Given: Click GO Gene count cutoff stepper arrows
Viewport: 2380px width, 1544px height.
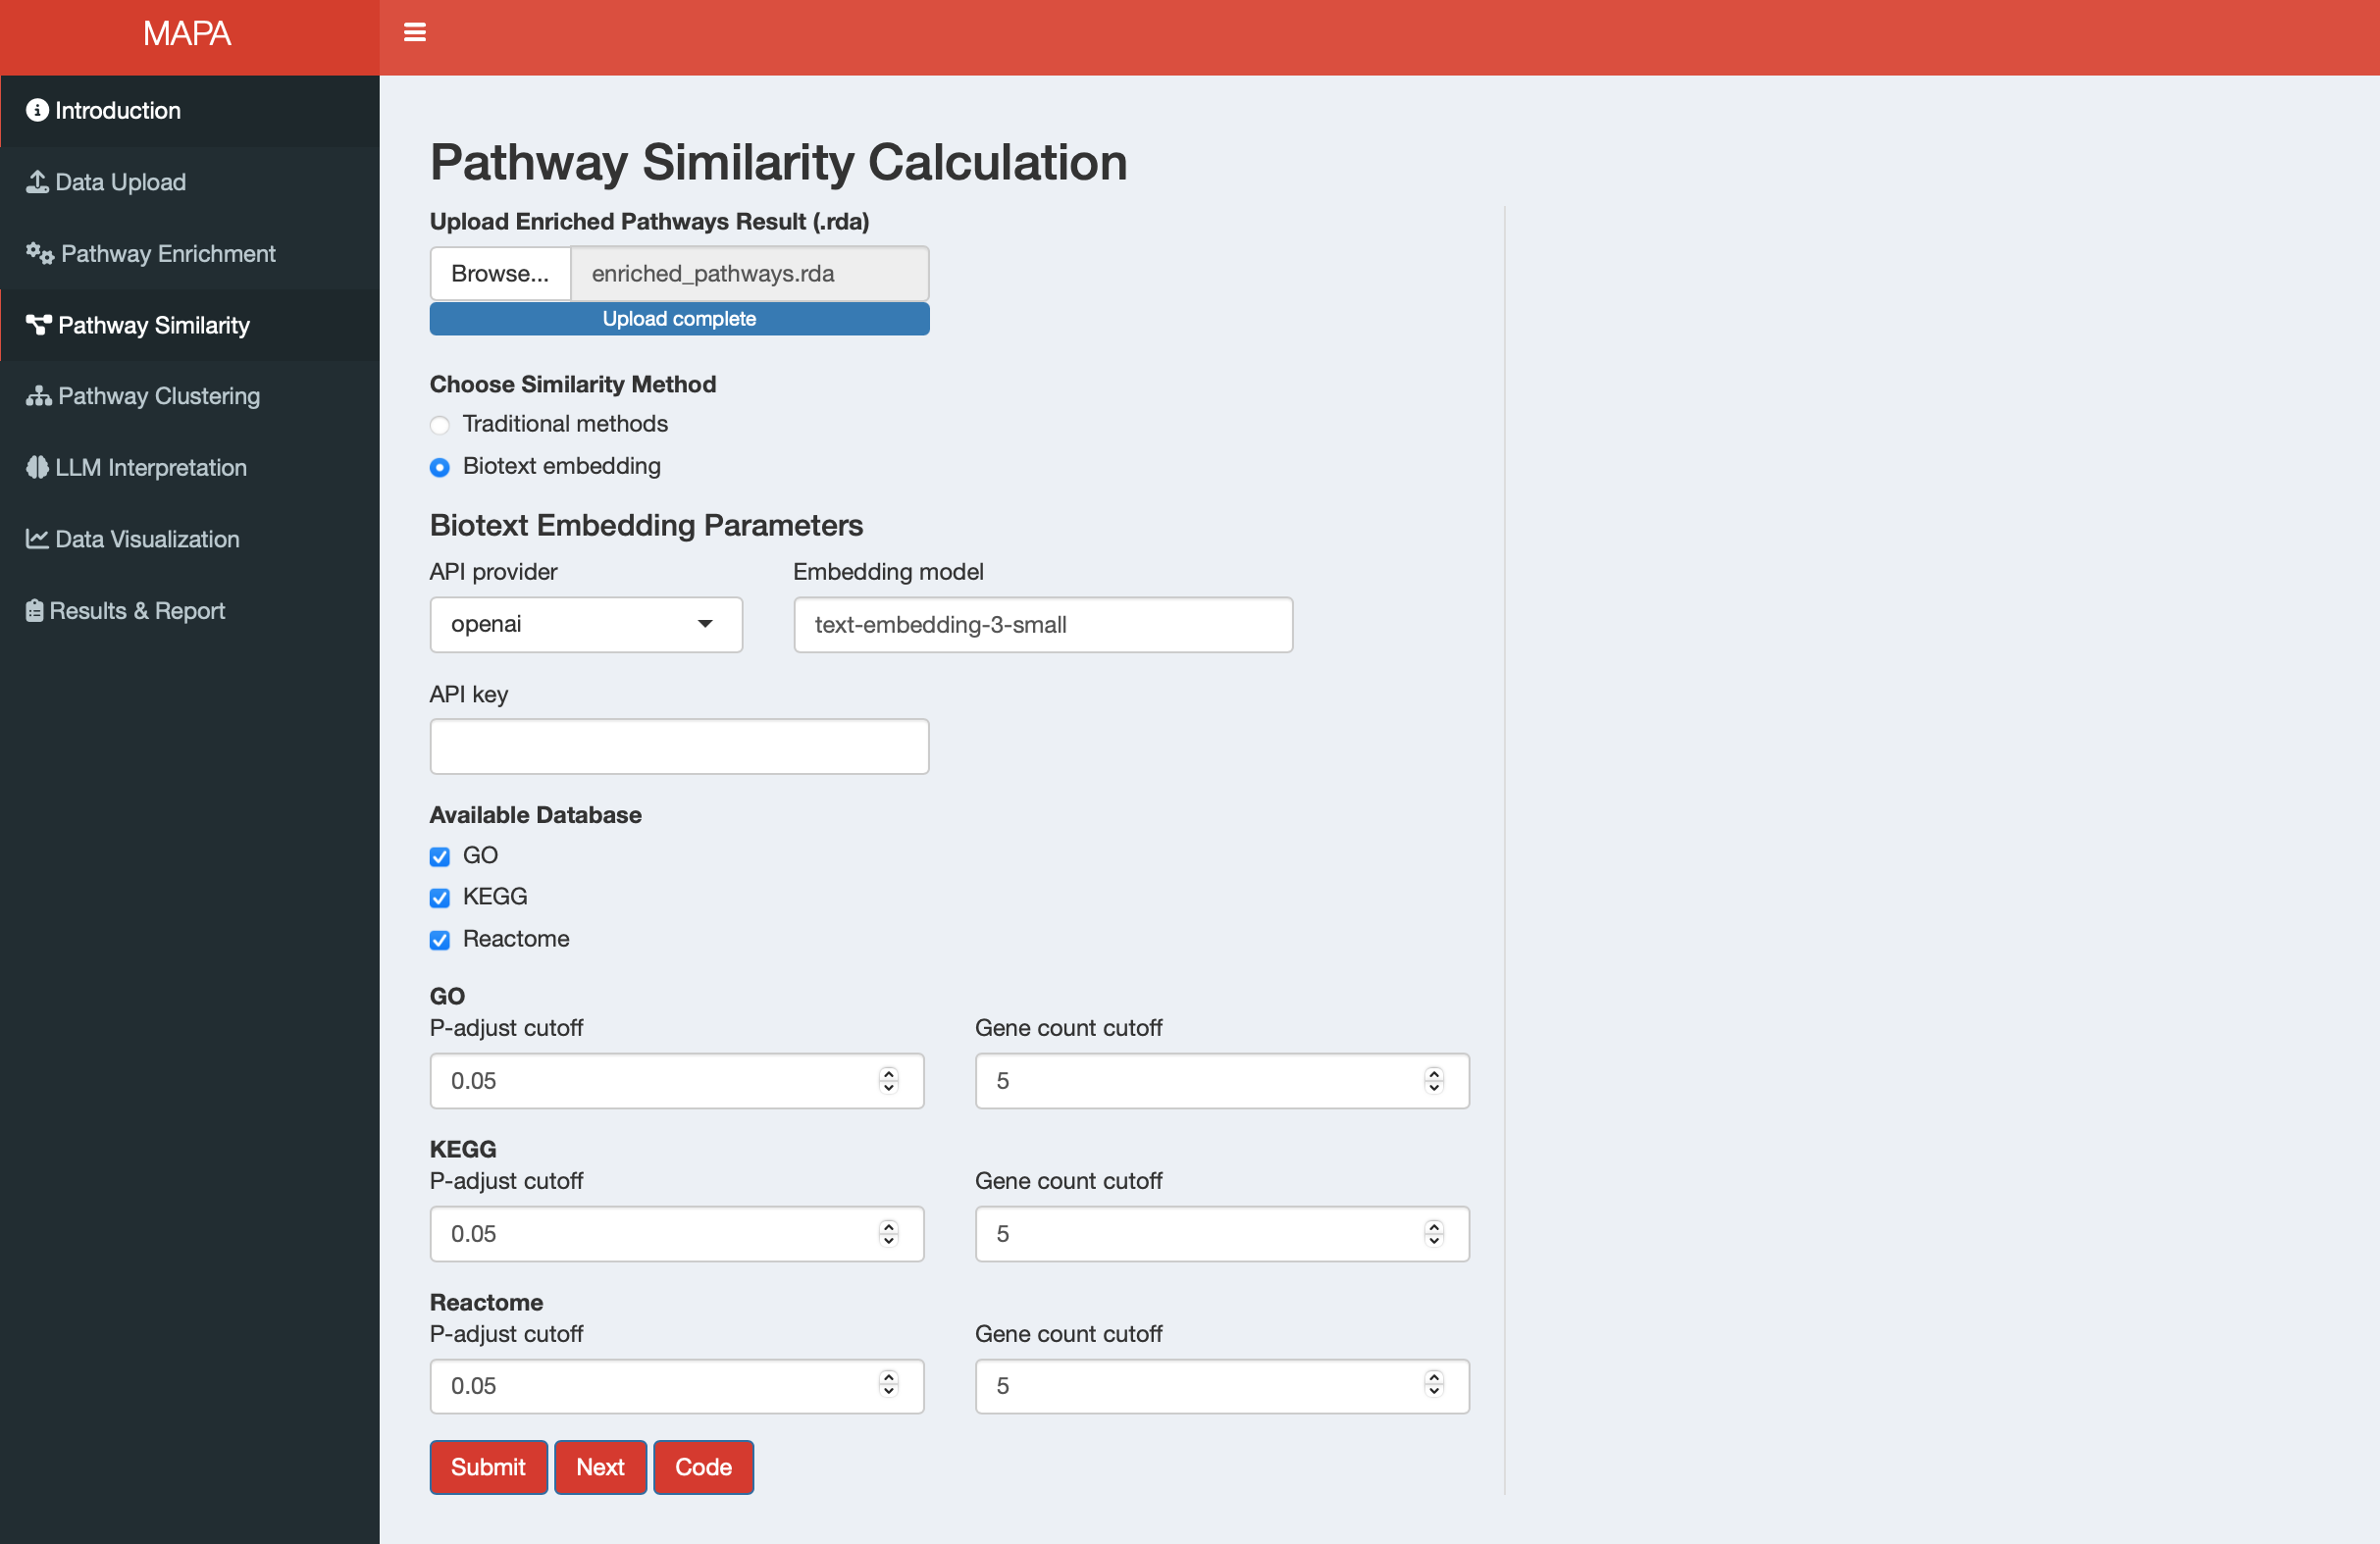Looking at the screenshot, I should [x=1434, y=1080].
